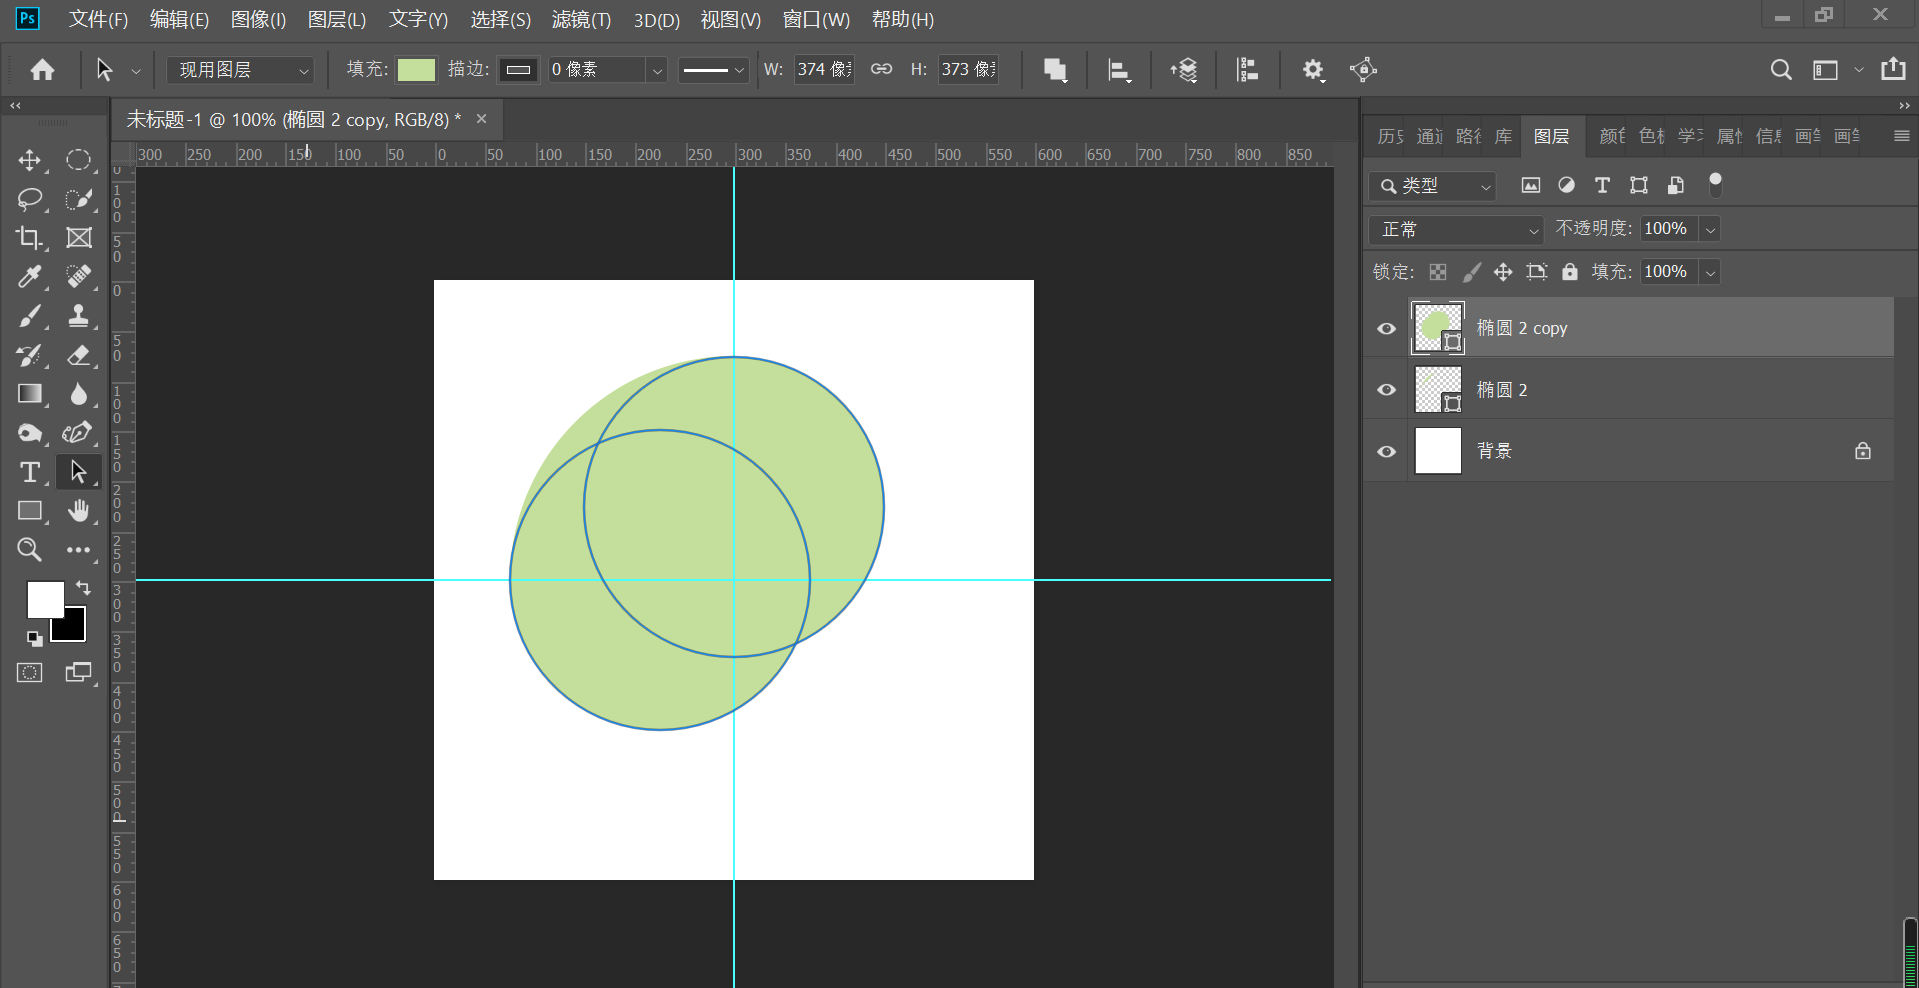Select the Move tool

[30, 160]
